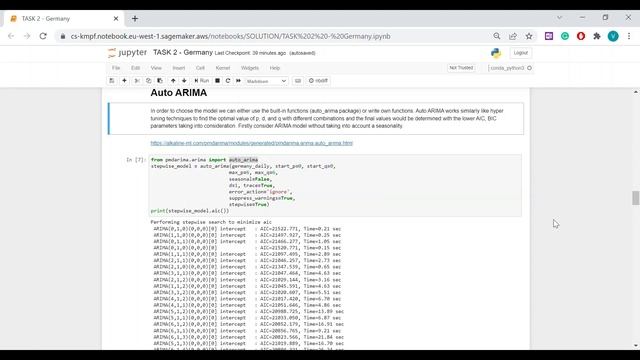
Task: Rename notebook title TASK 2 - Germany
Action: click(183, 53)
